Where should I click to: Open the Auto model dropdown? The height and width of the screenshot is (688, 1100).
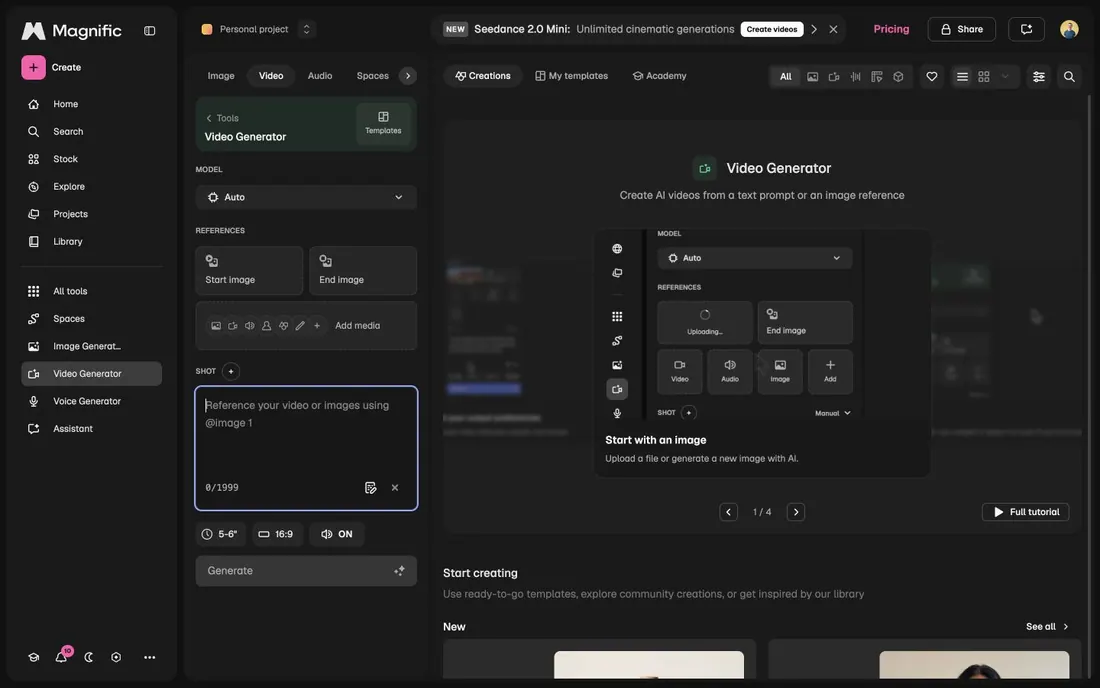pos(306,197)
